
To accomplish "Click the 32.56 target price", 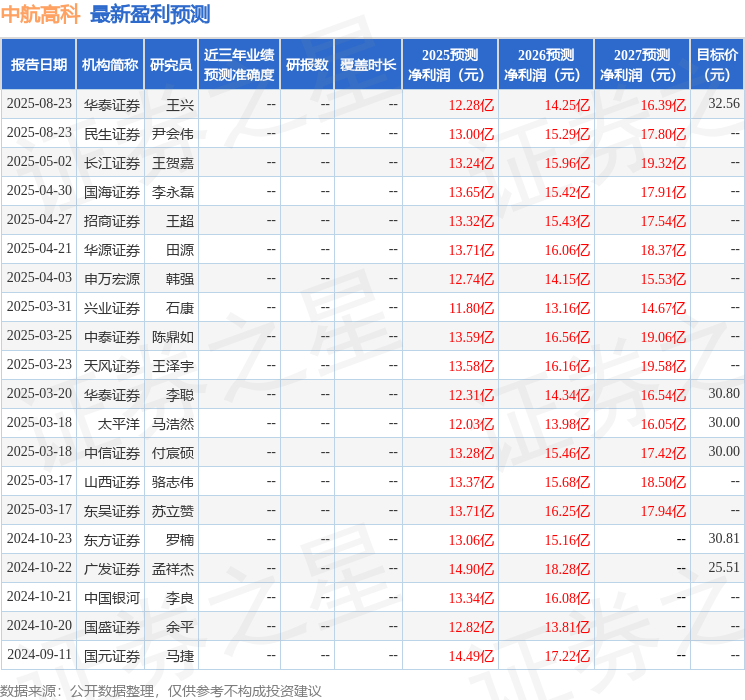I will click(x=724, y=103).
